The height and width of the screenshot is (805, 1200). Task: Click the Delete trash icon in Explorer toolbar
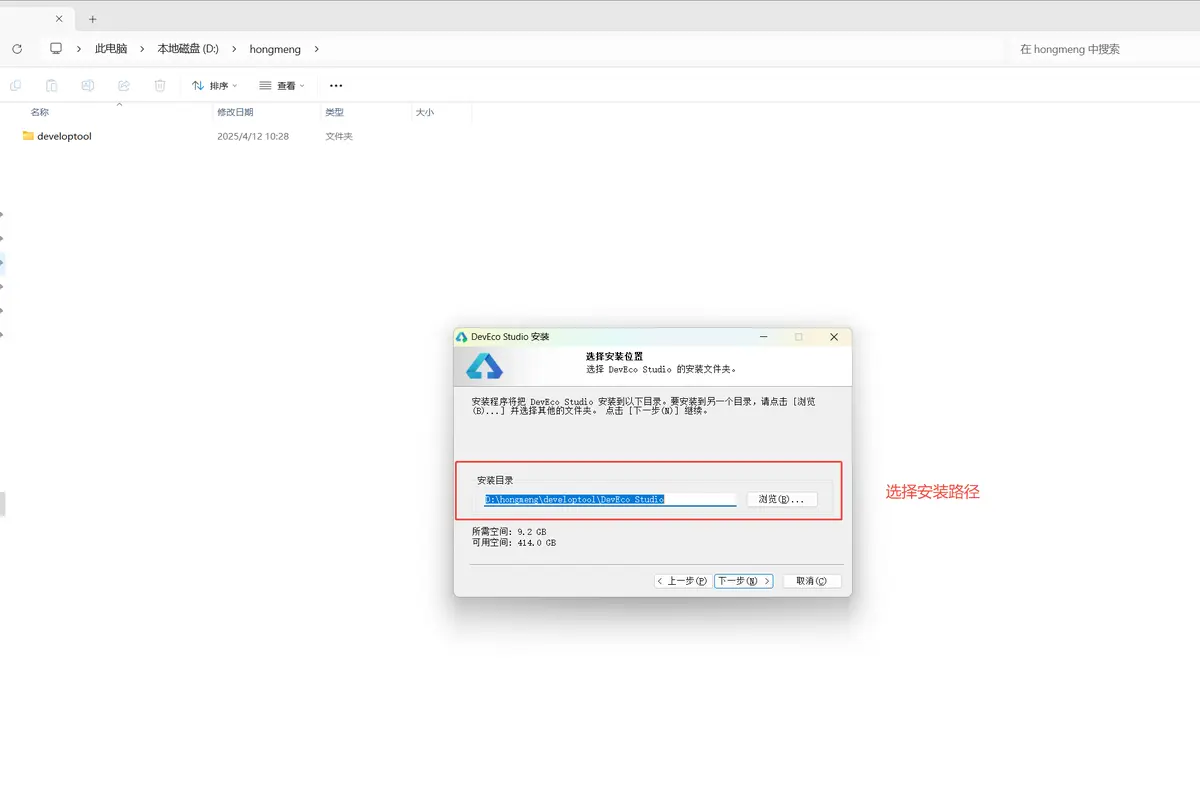click(160, 86)
